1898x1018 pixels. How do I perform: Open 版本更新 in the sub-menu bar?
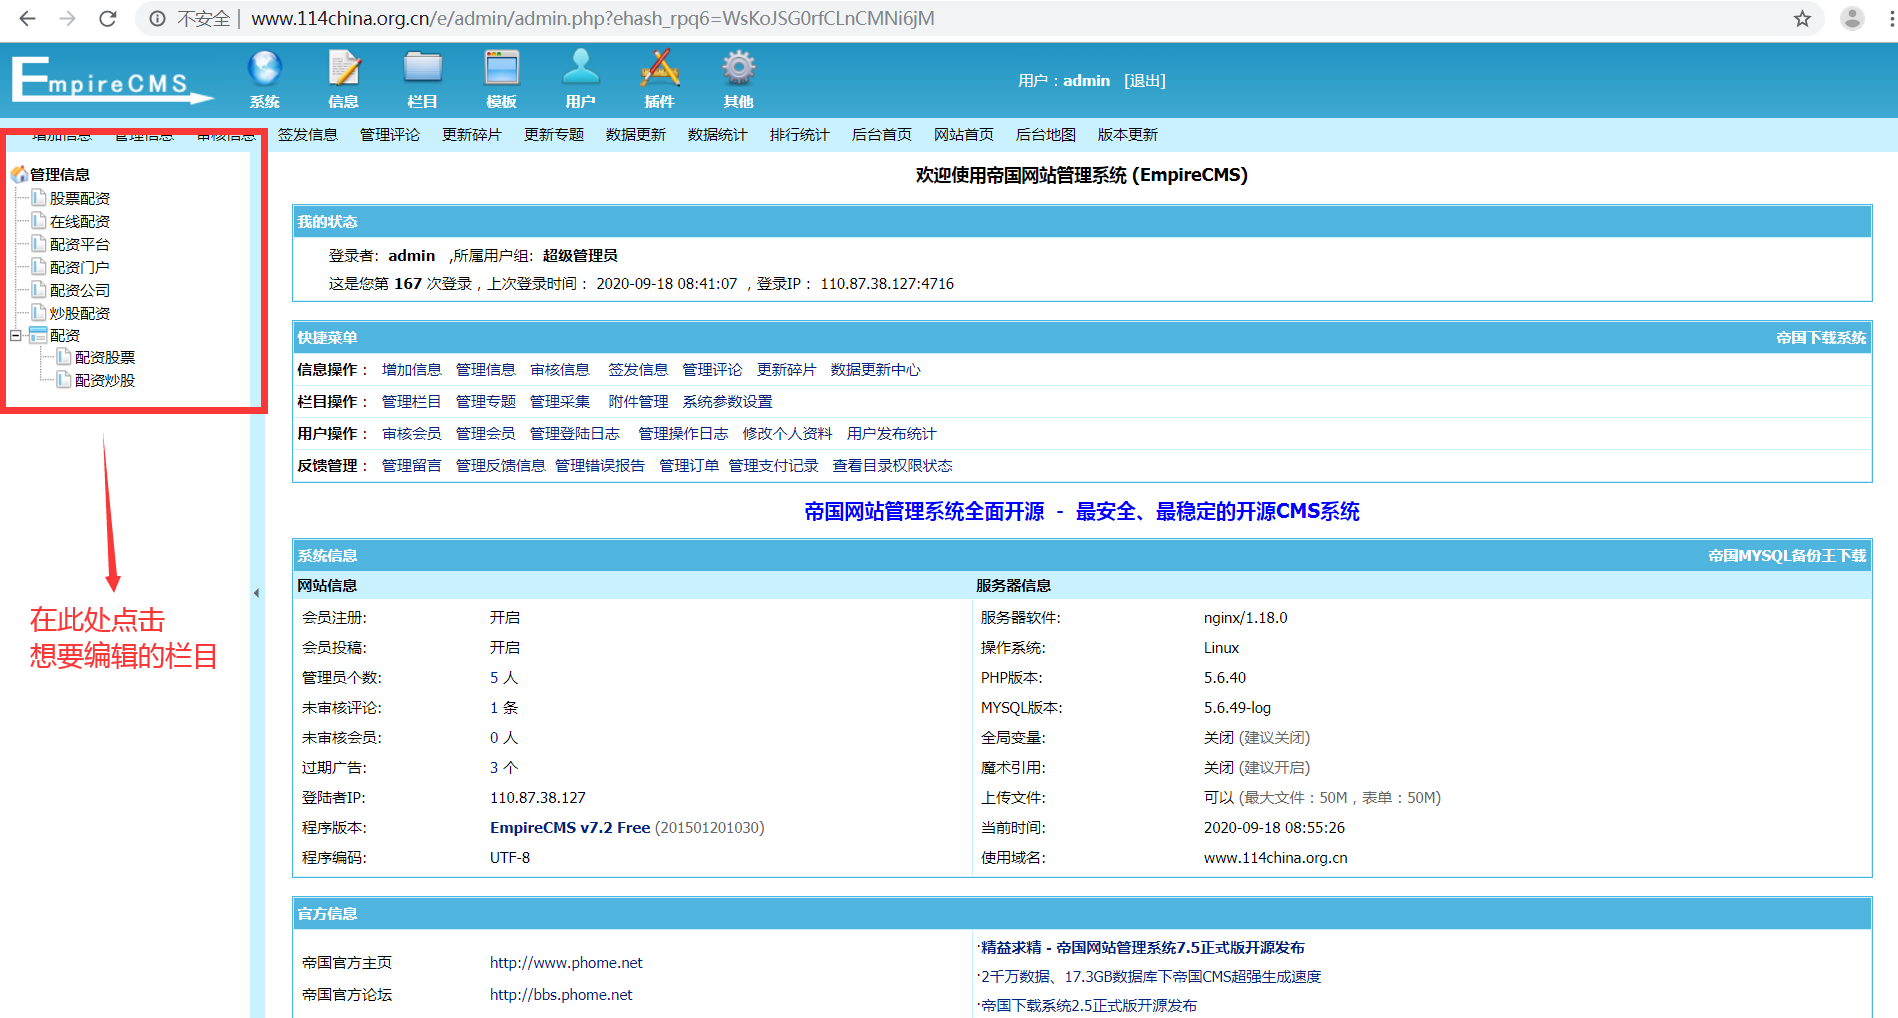(x=1128, y=134)
